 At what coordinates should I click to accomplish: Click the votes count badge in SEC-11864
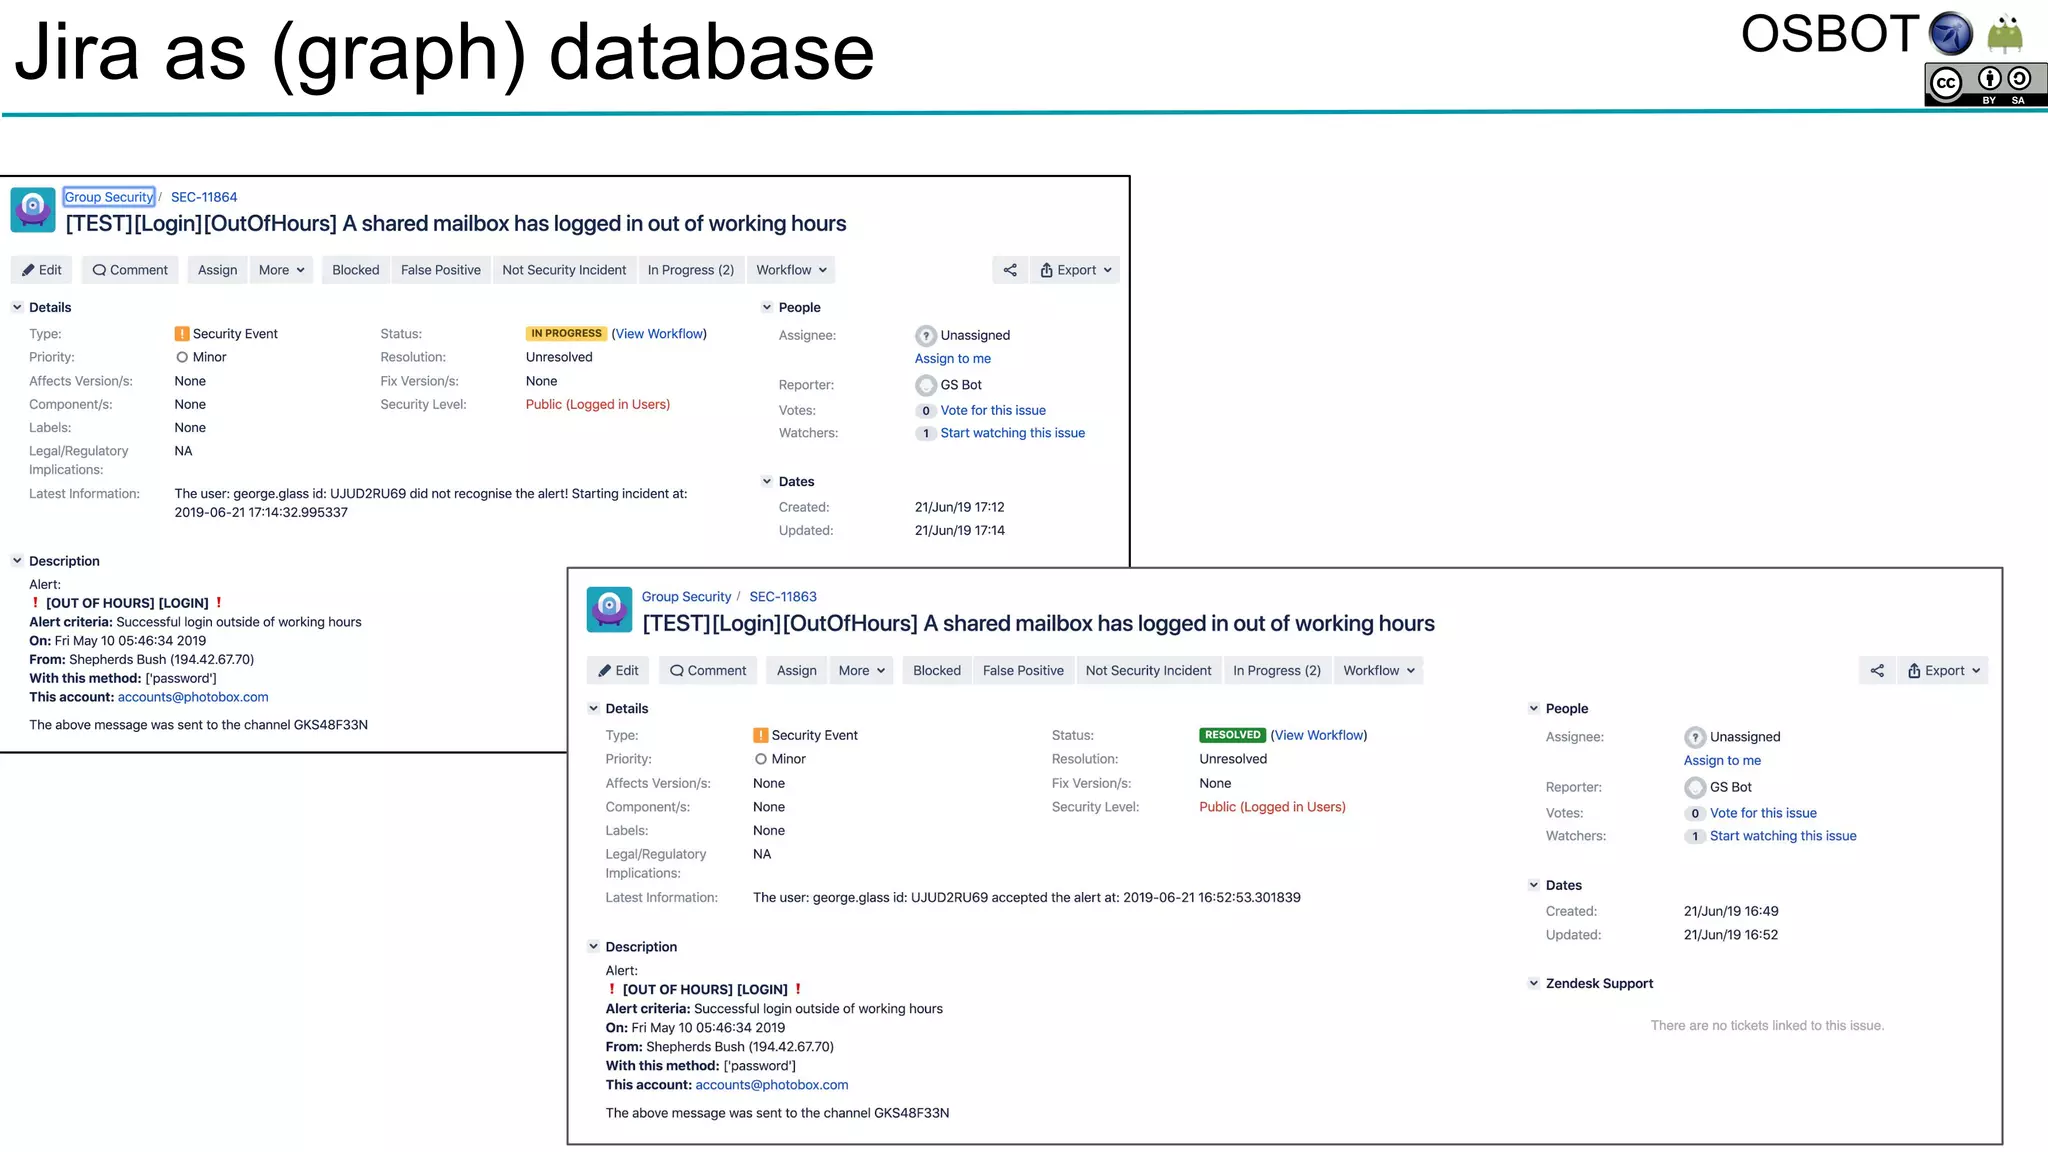(x=926, y=411)
